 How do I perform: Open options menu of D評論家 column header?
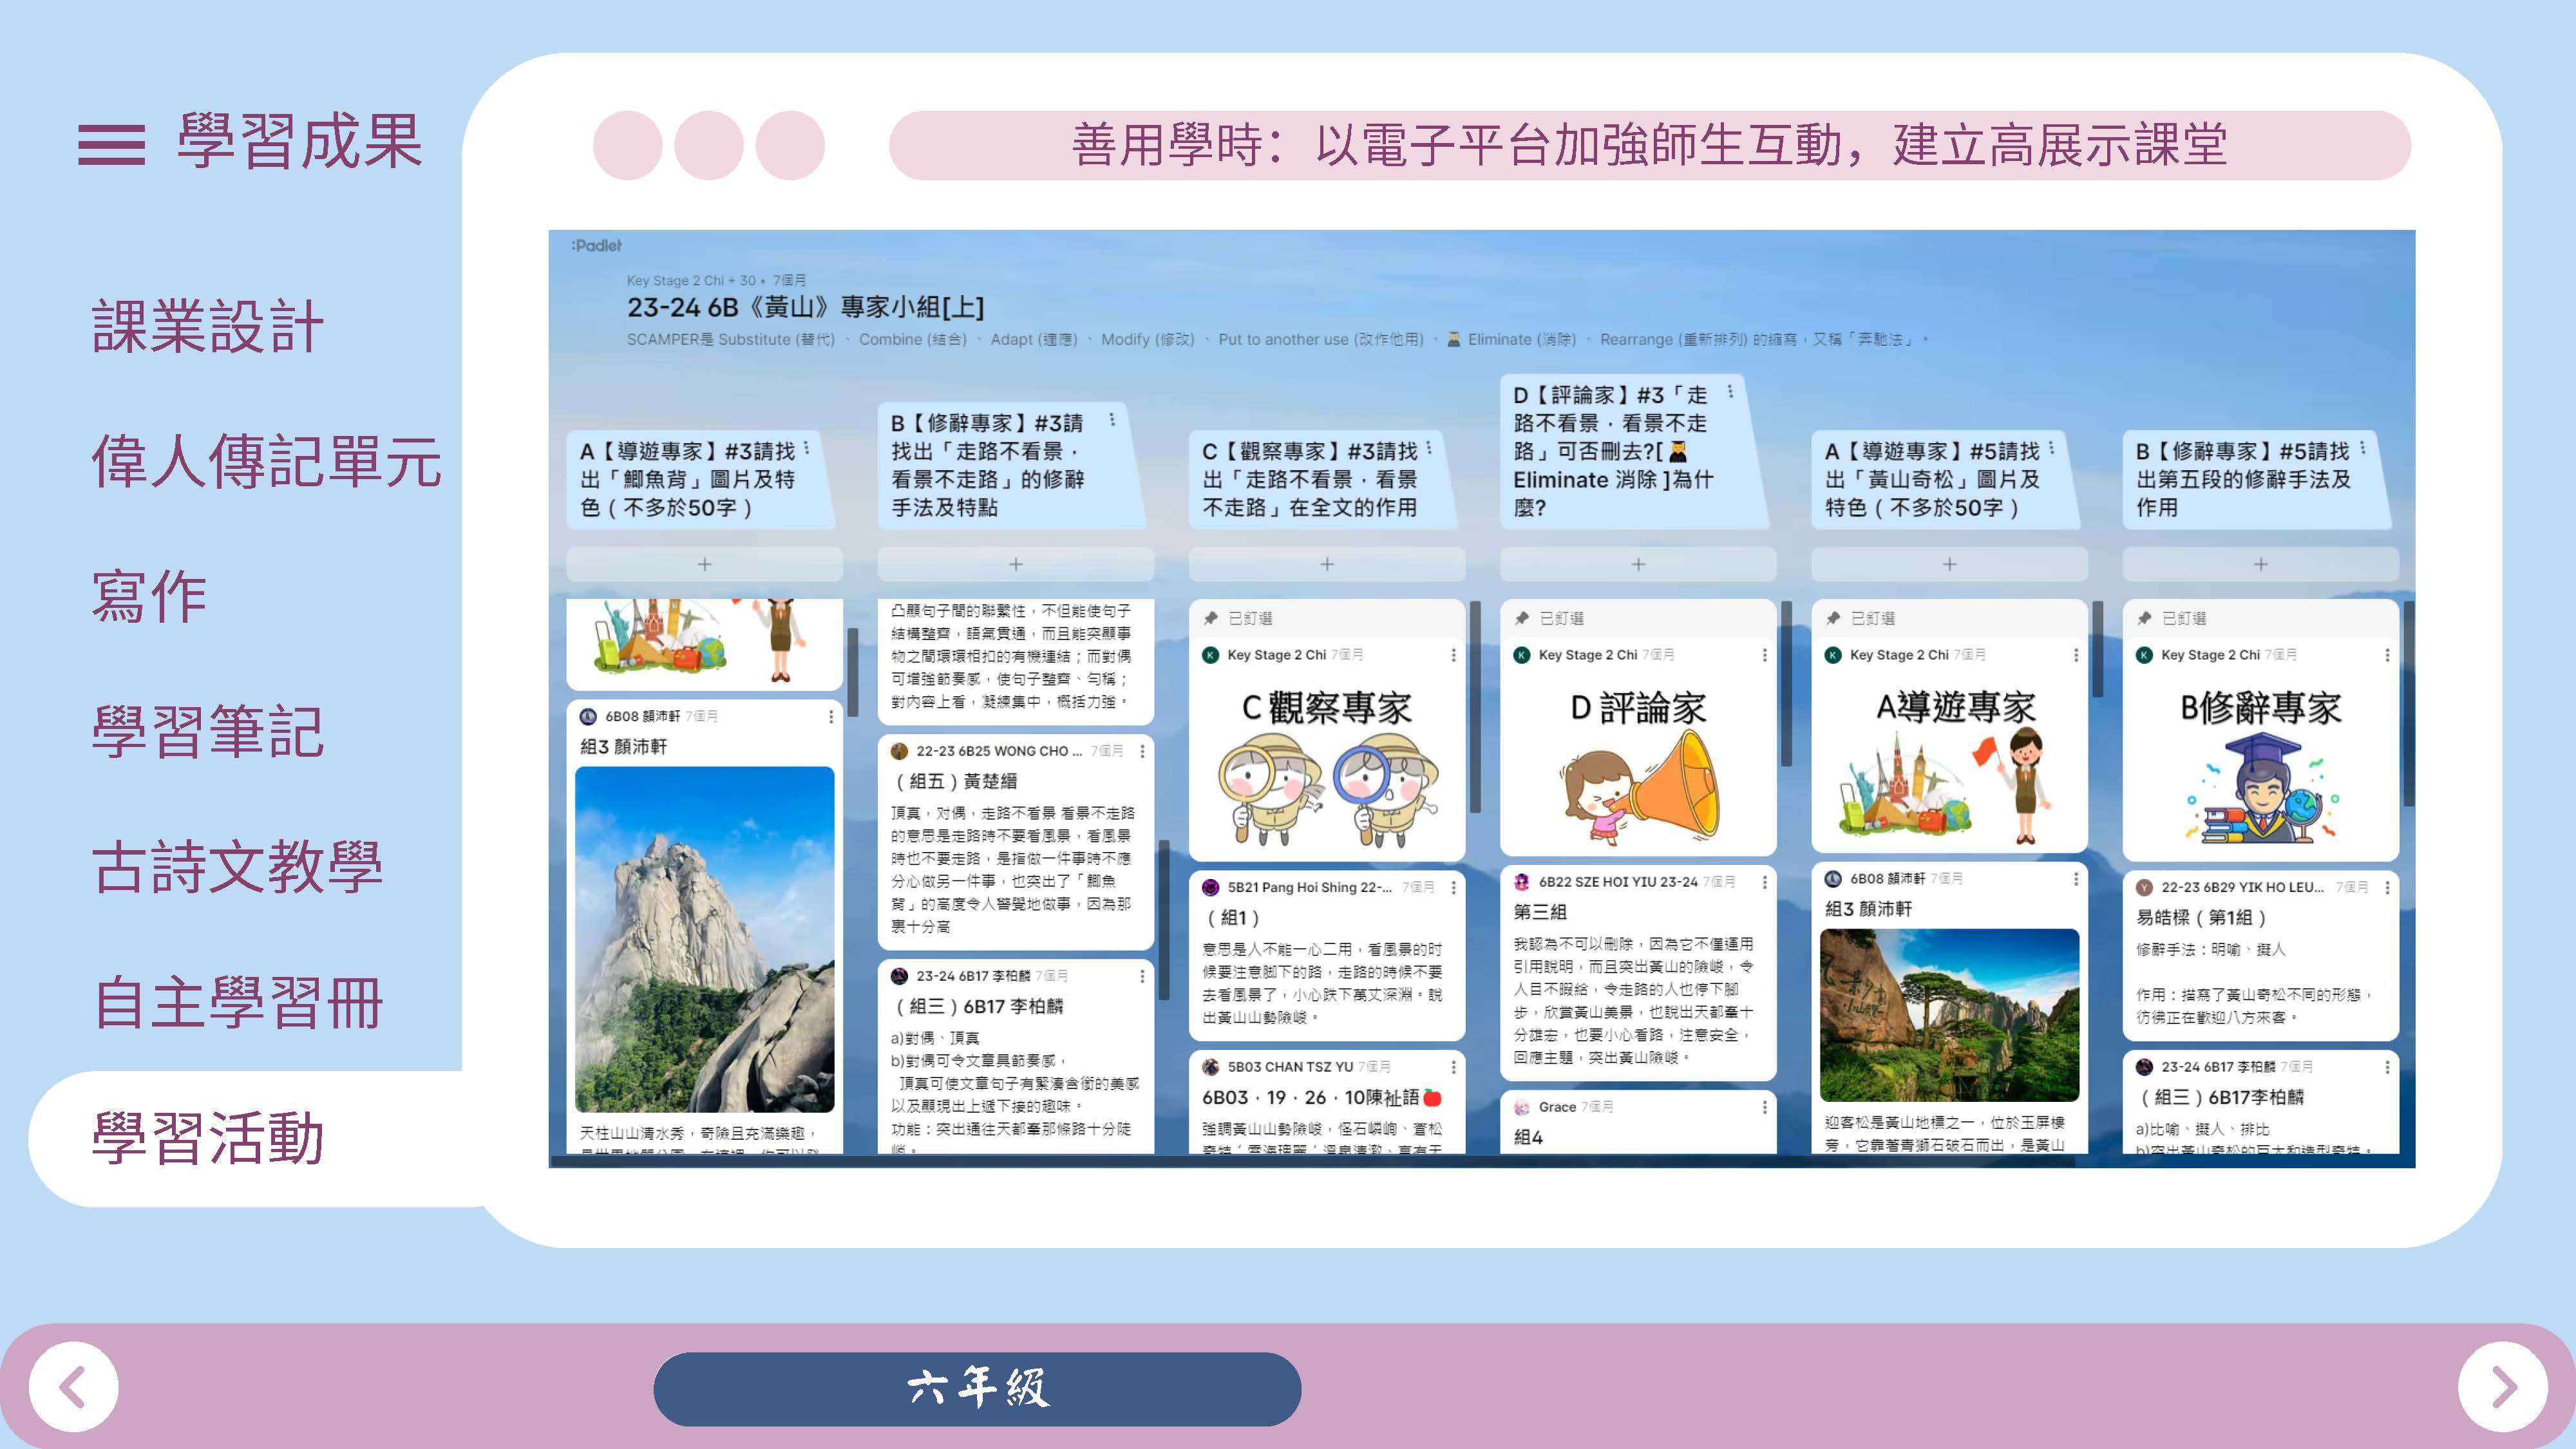pyautogui.click(x=1730, y=391)
